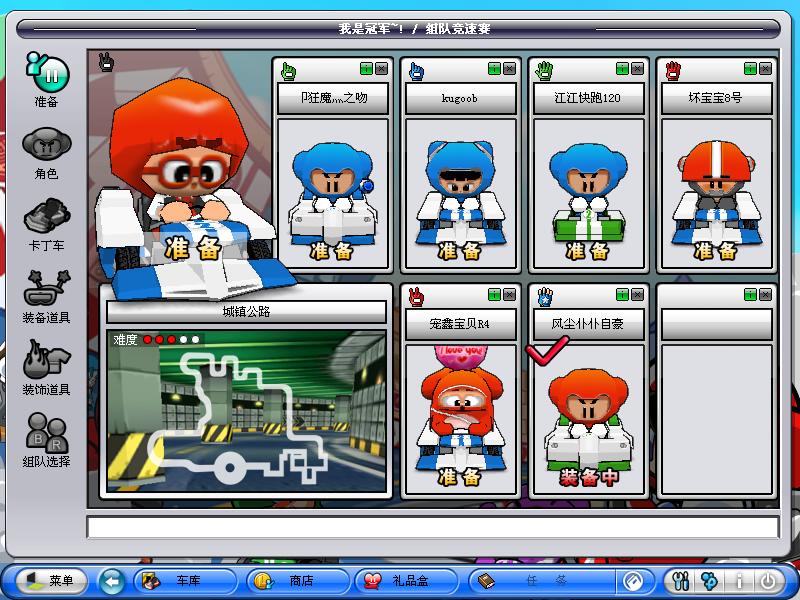Open the 城镇公路 track preview image
The width and height of the screenshot is (800, 600).
click(x=246, y=411)
